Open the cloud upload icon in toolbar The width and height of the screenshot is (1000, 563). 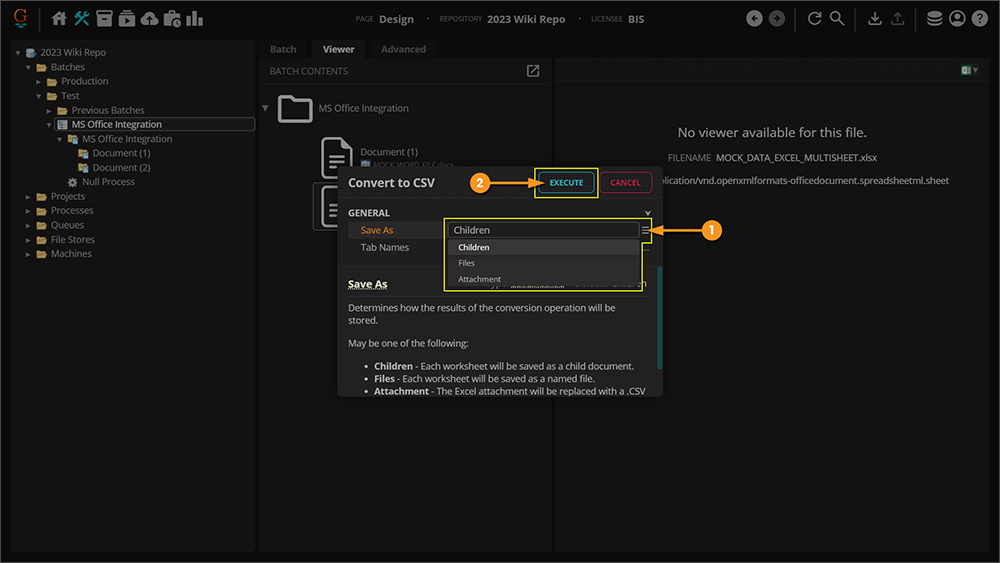(149, 18)
